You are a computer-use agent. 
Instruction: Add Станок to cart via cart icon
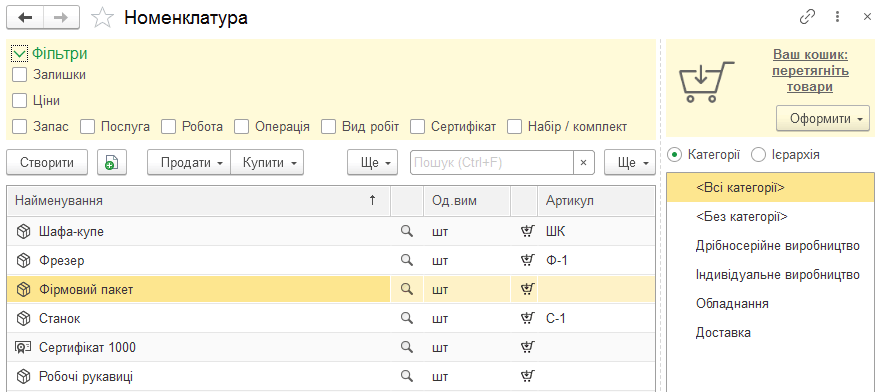[526, 318]
